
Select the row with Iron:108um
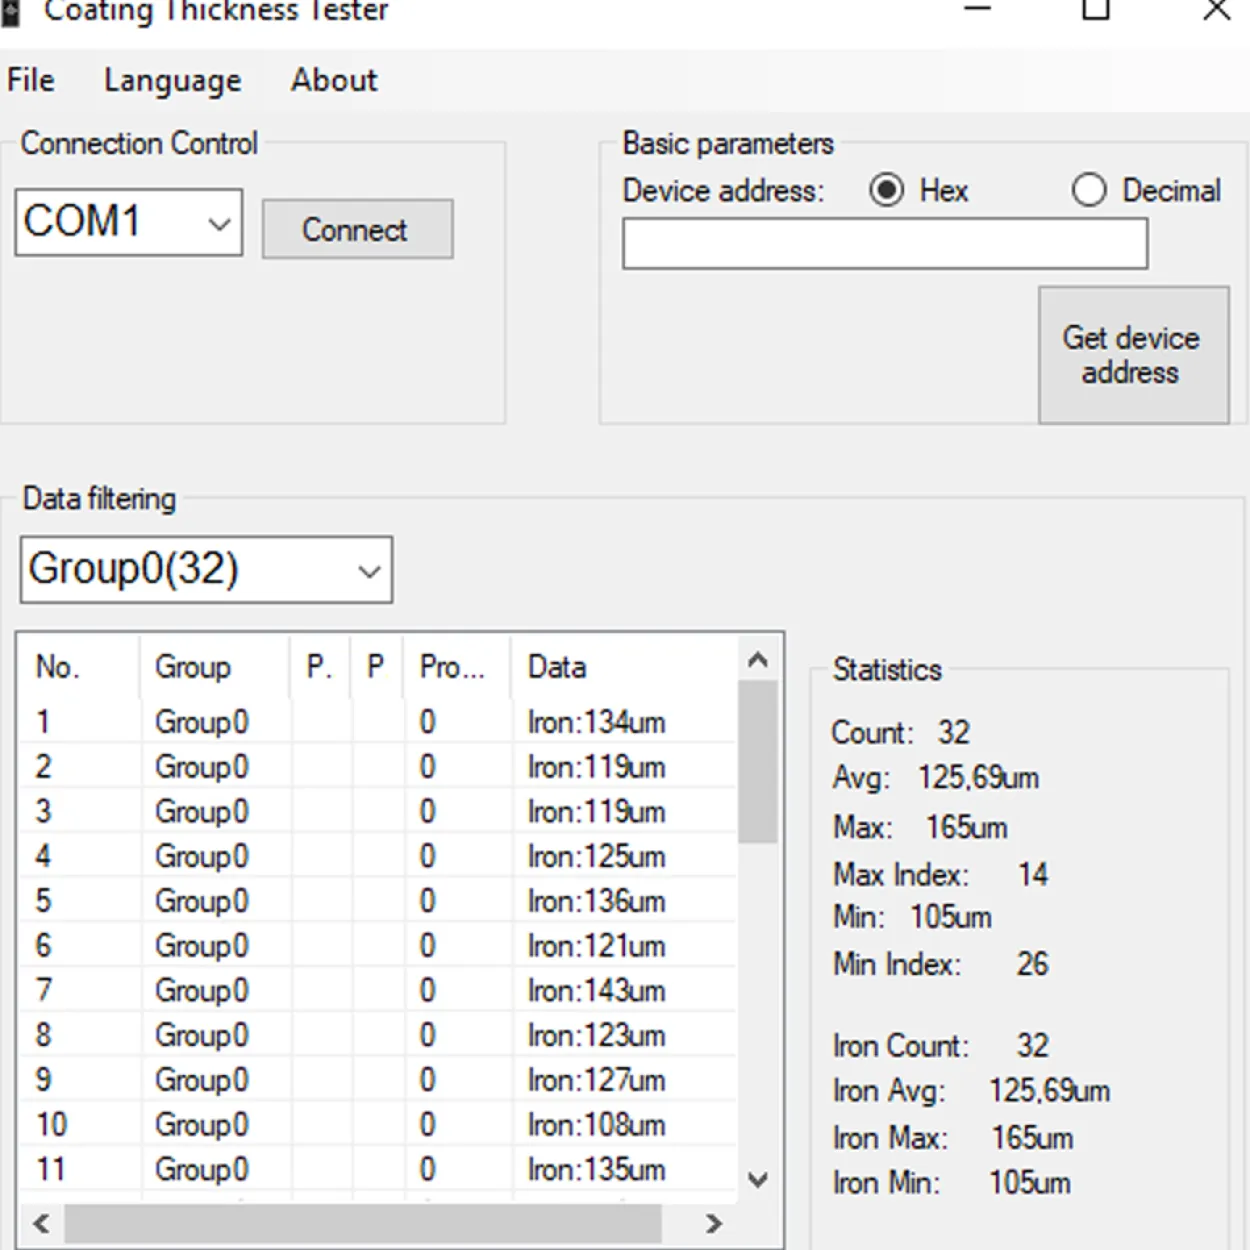(x=378, y=1125)
